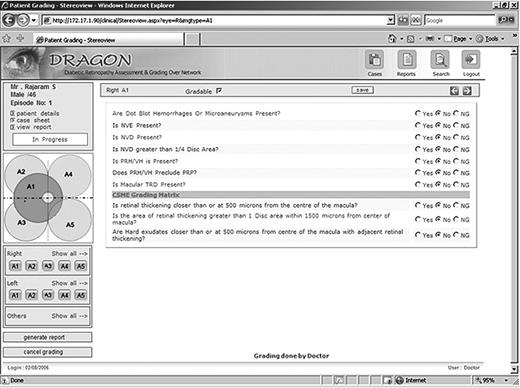The width and height of the screenshot is (520, 388).
Task: Select Yes for Dot Blot Hemorrhages question
Action: [417, 113]
